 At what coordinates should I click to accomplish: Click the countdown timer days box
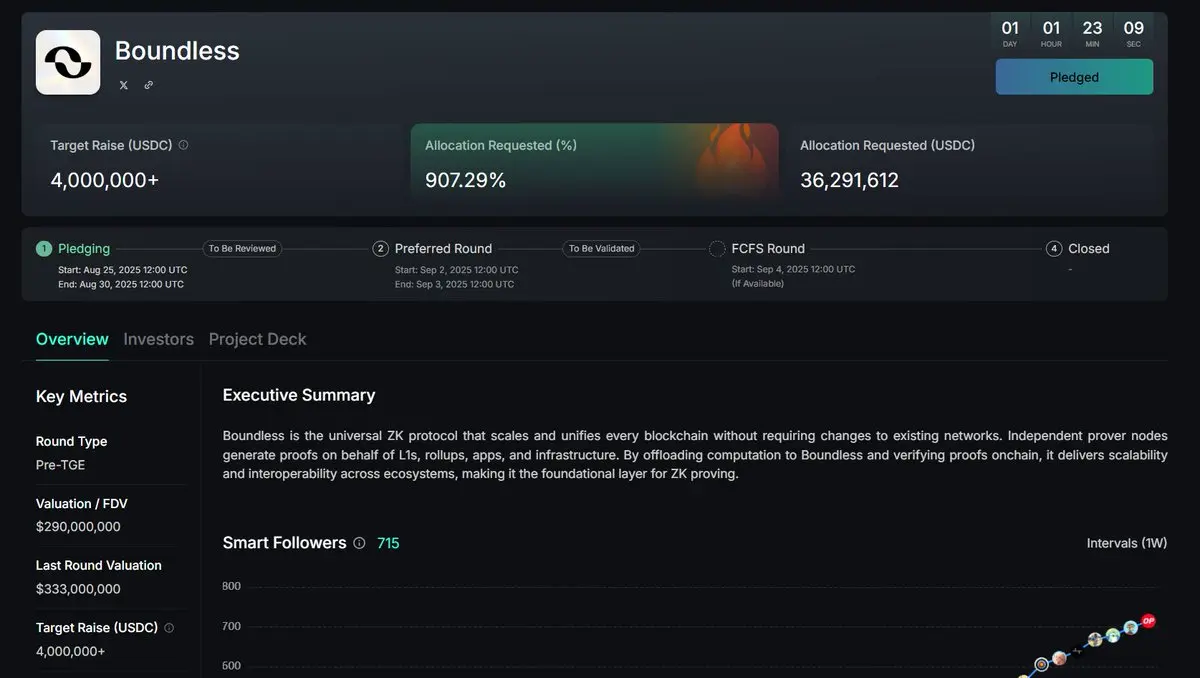tap(1010, 32)
